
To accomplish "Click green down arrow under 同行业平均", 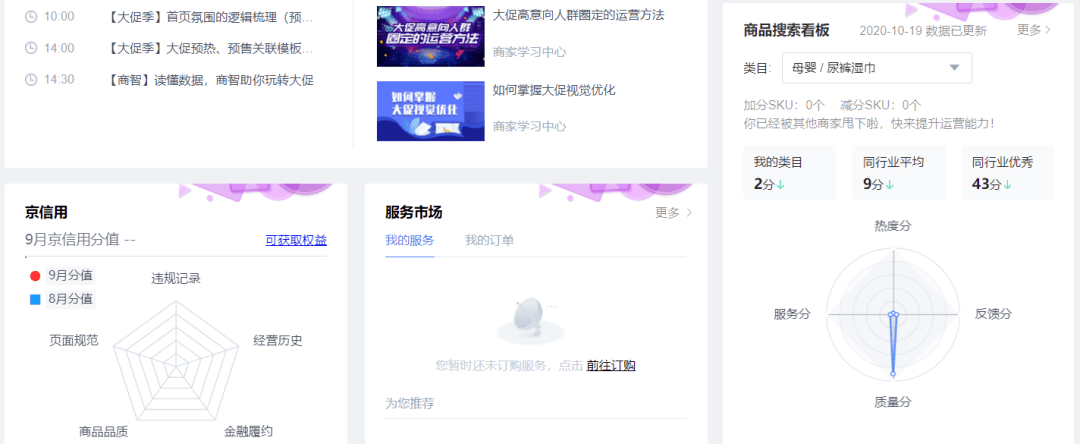I will click(889, 185).
